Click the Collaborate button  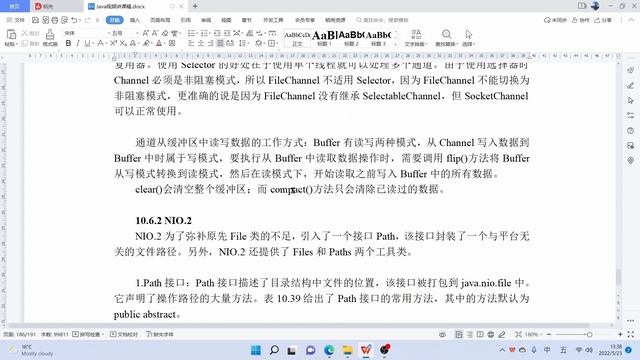(581, 20)
